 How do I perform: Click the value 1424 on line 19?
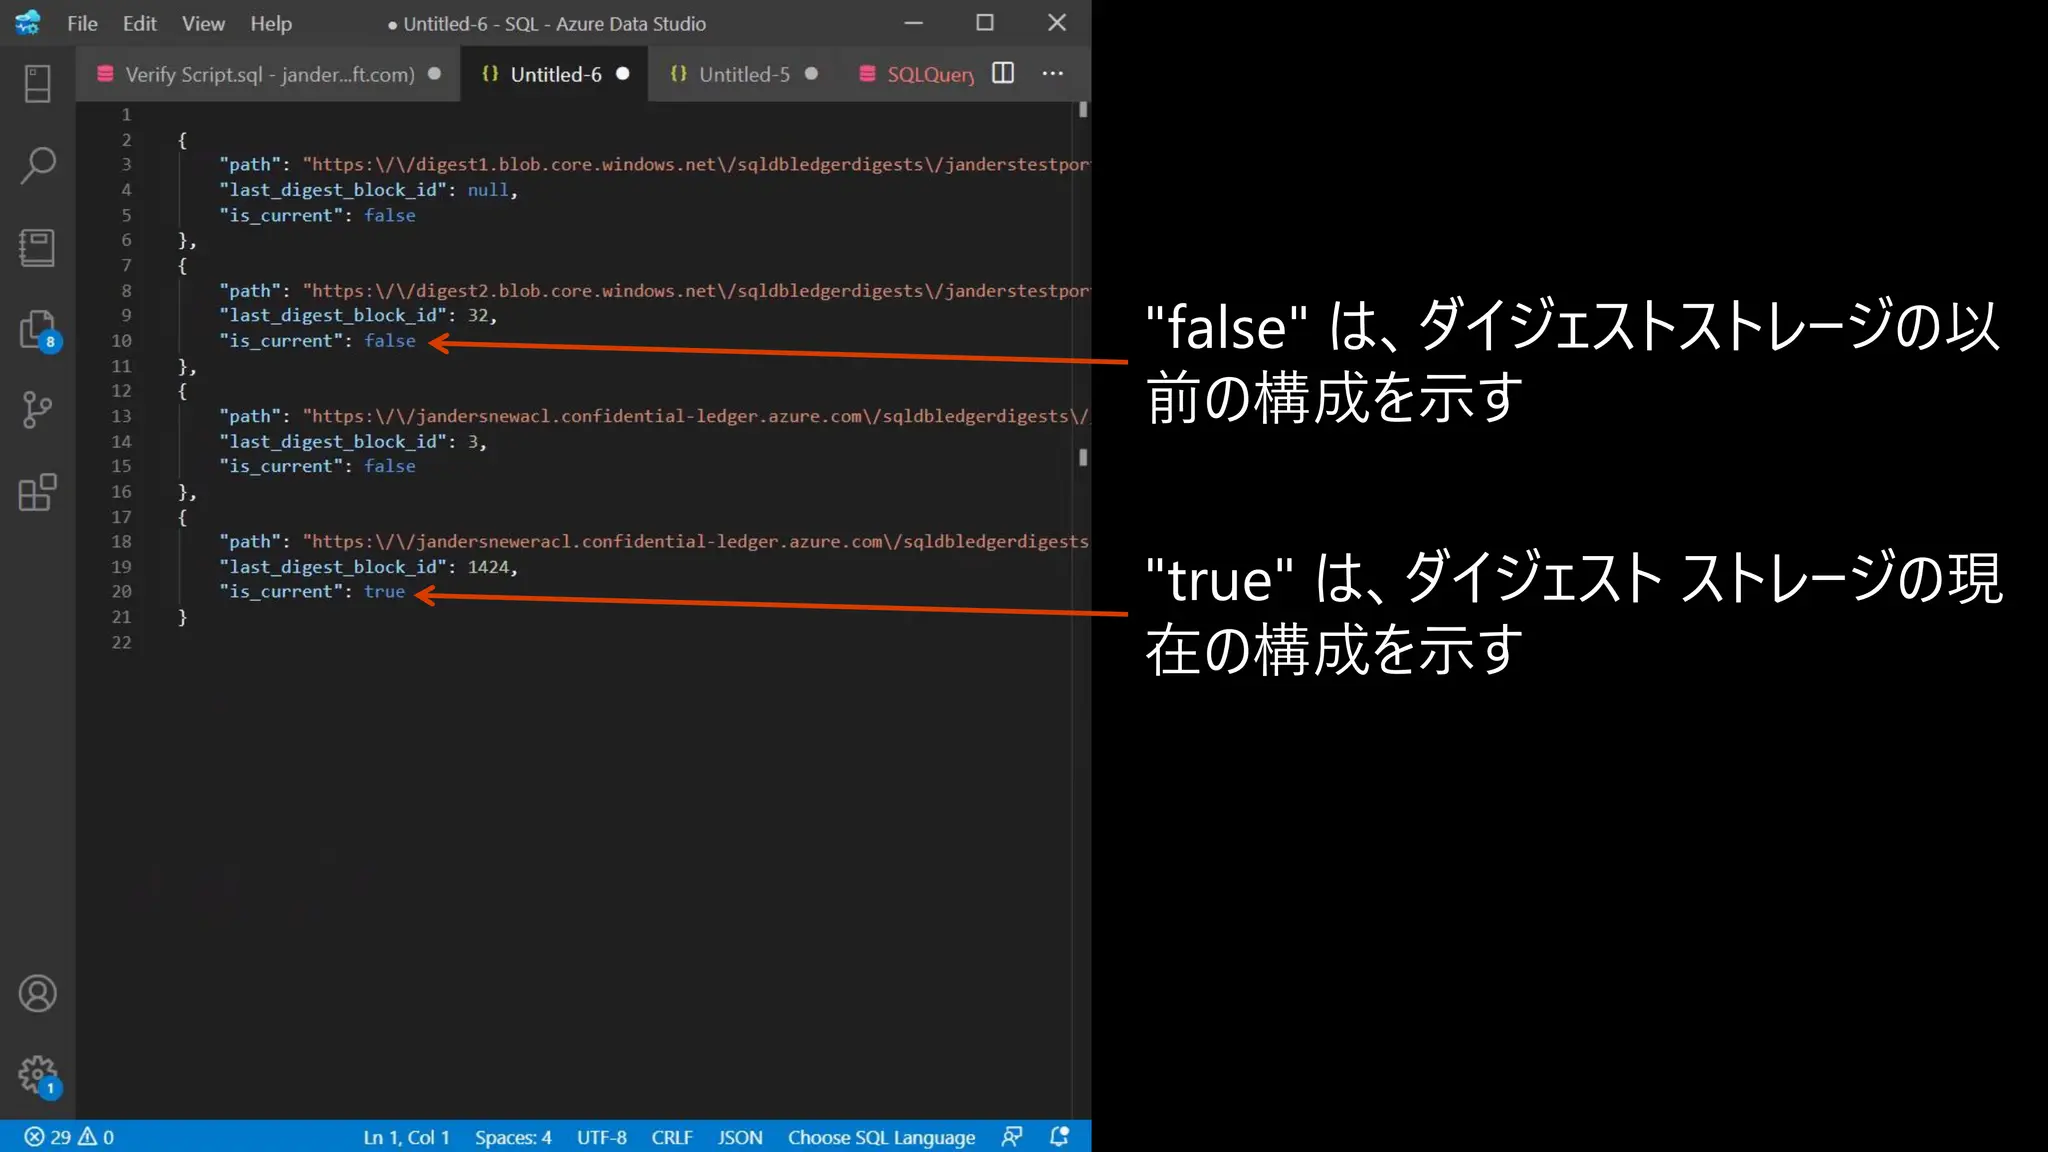point(488,567)
